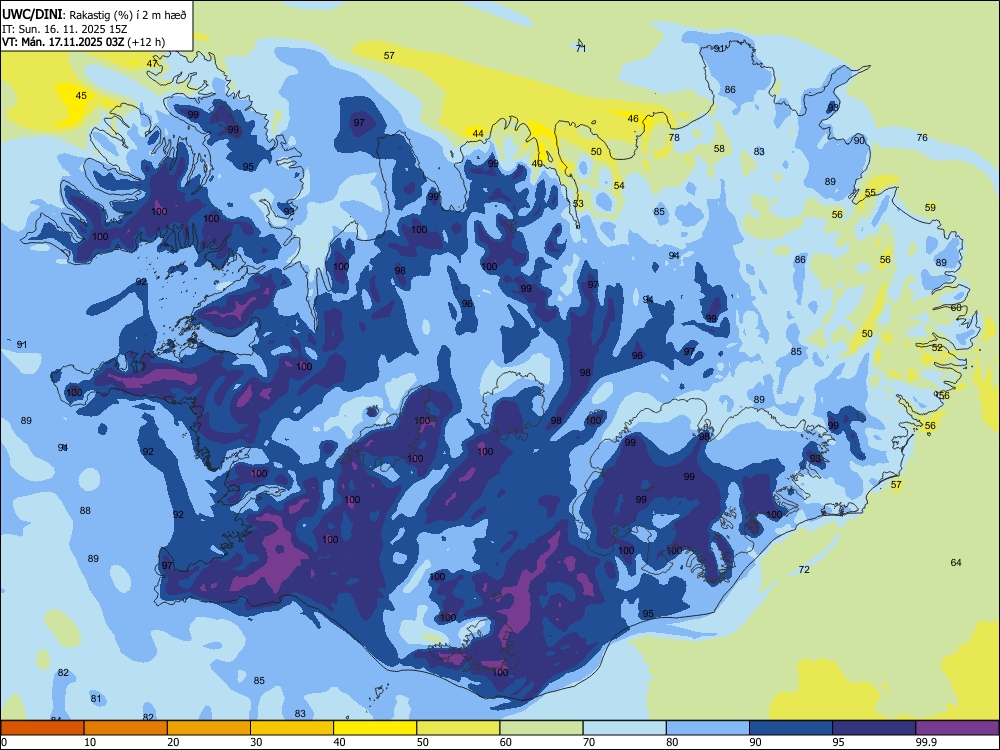
Task: Click the humidity value '81' on the map
Action: (96, 698)
